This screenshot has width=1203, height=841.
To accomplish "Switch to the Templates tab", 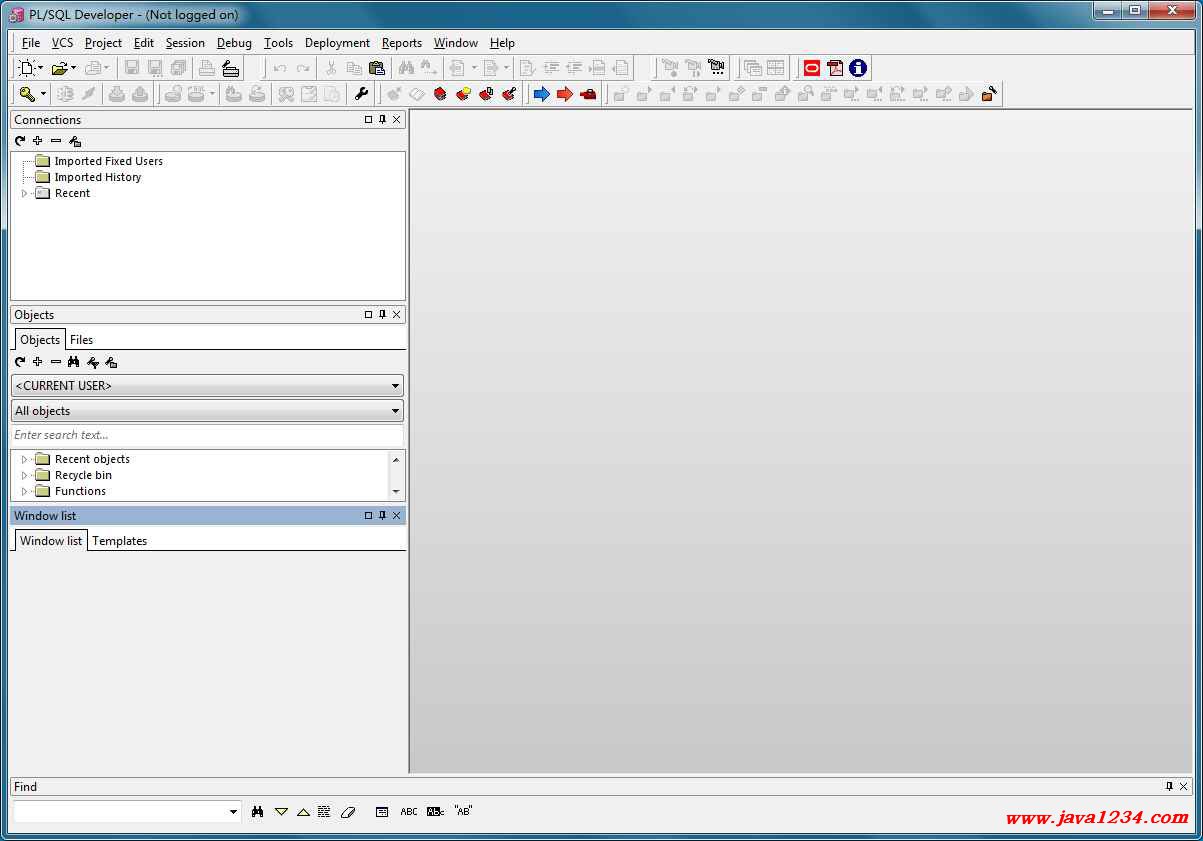I will 119,541.
